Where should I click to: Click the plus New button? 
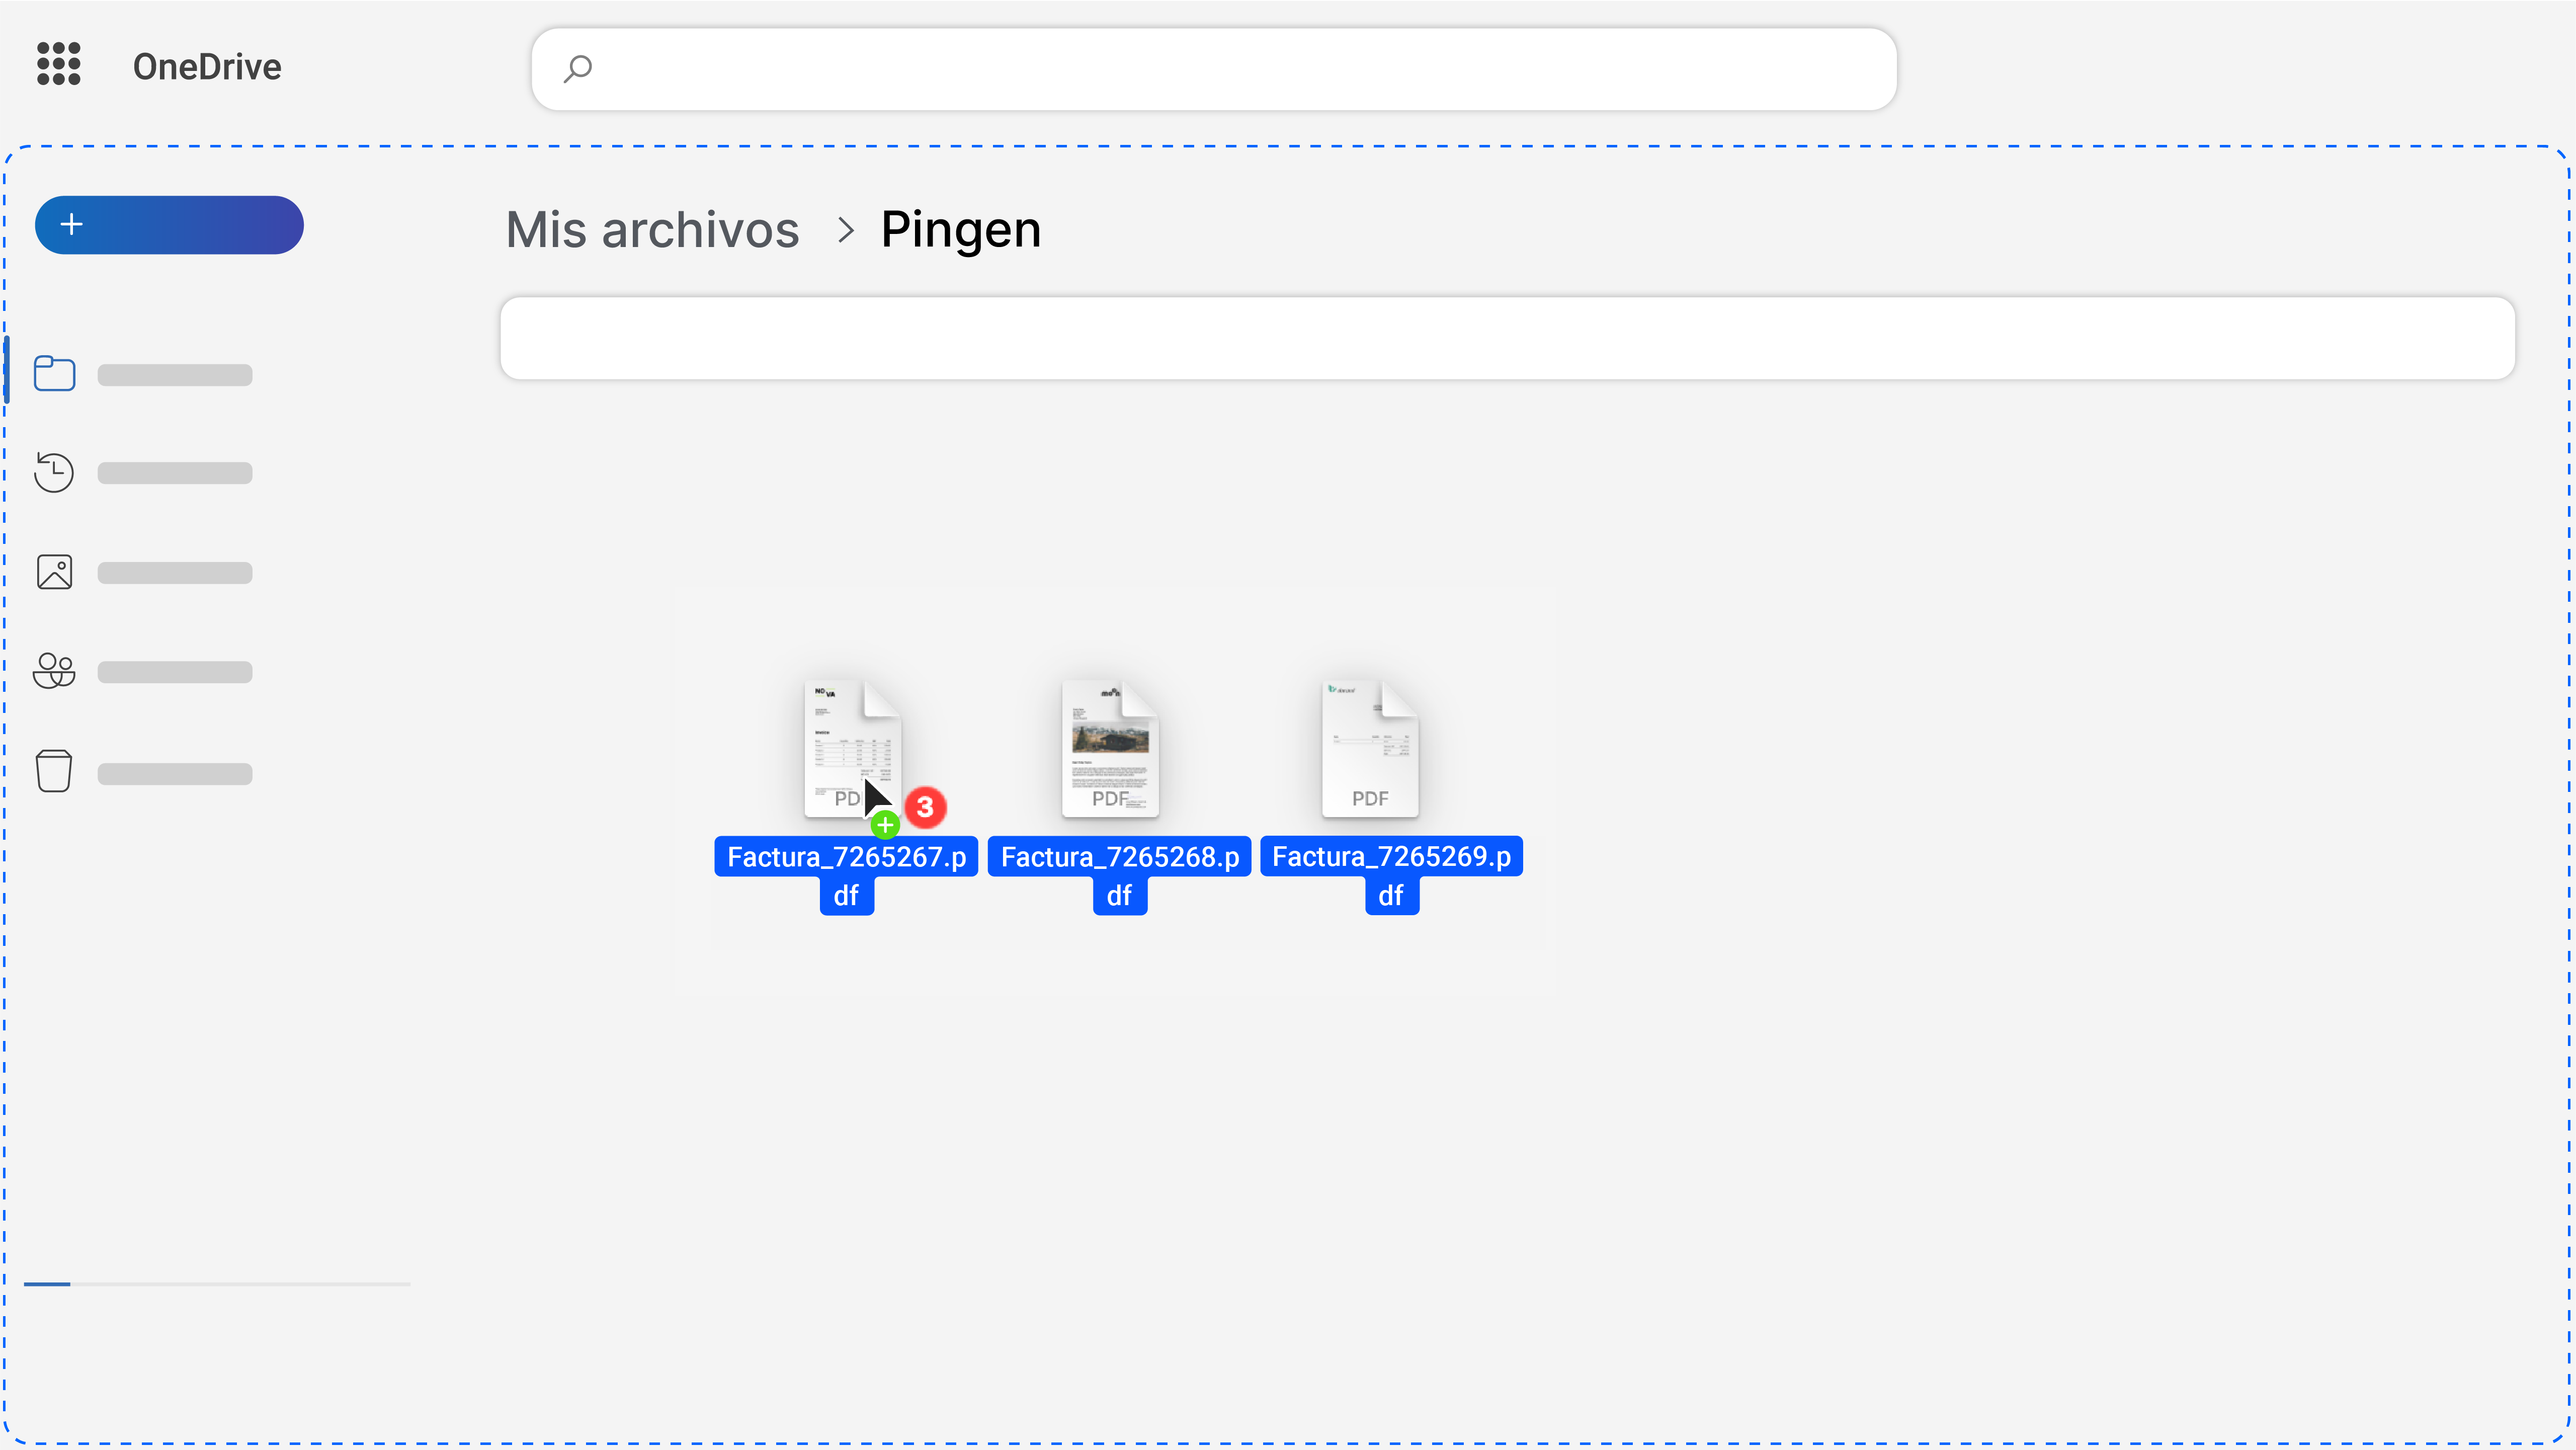169,225
